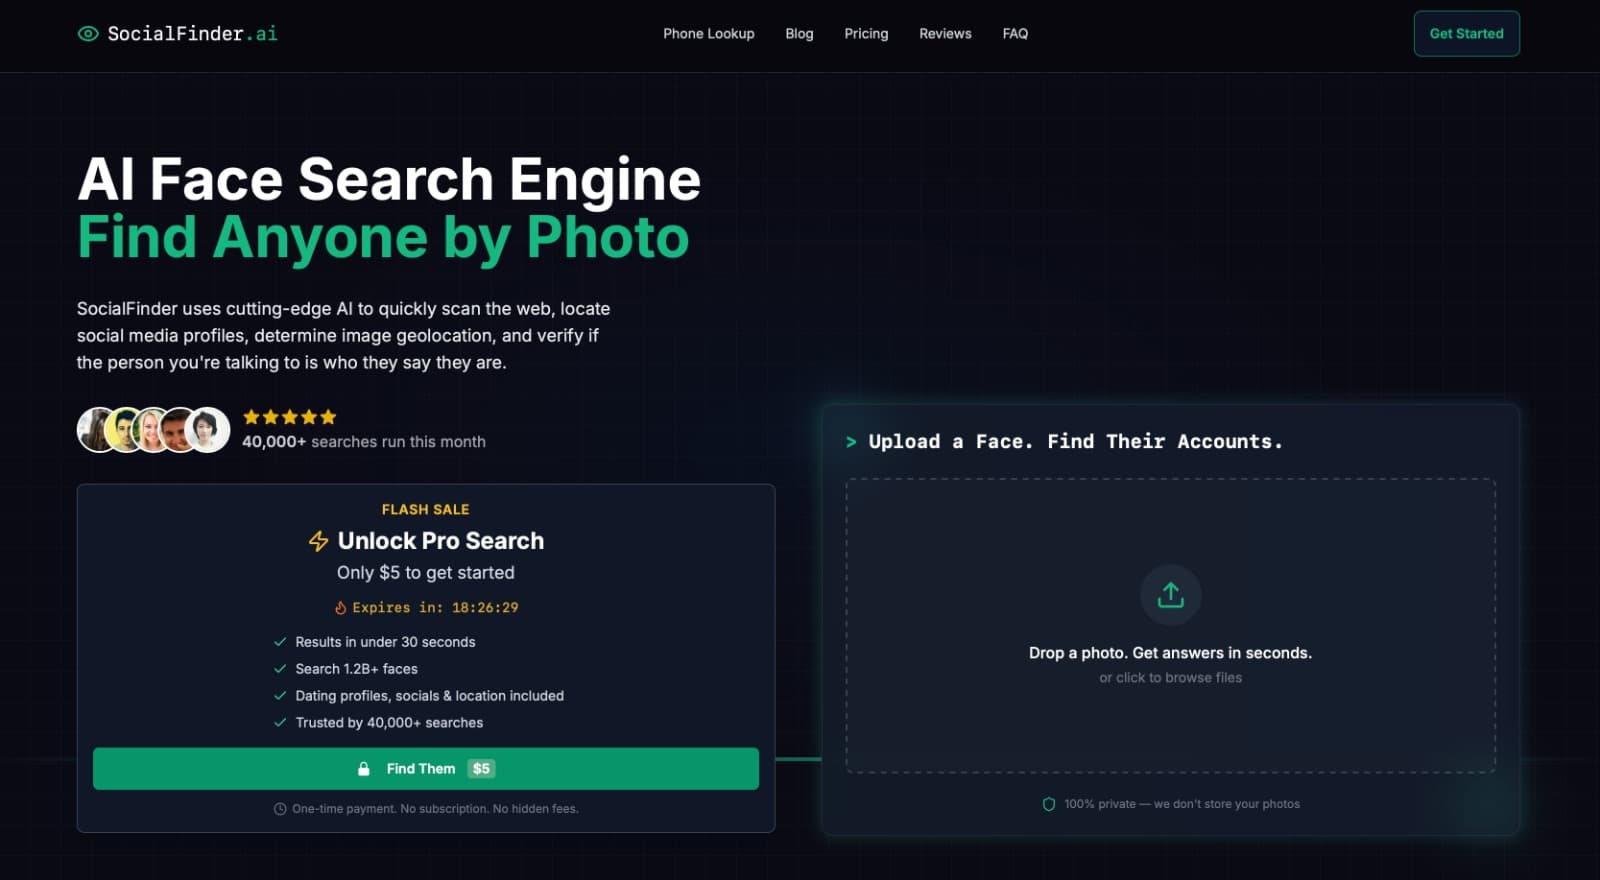Viewport: 1600px width, 880px height.
Task: Click the terminal prompt arrow before Upload
Action: (x=851, y=442)
